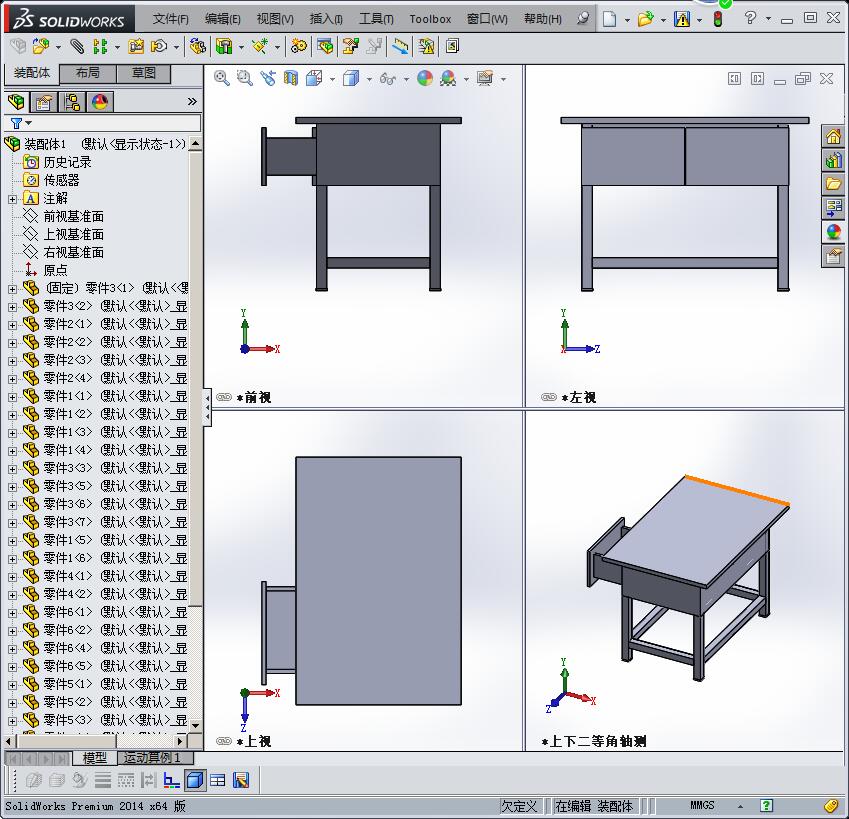
Task: Open the View Orientation dropdown arrow
Action: click(x=332, y=80)
